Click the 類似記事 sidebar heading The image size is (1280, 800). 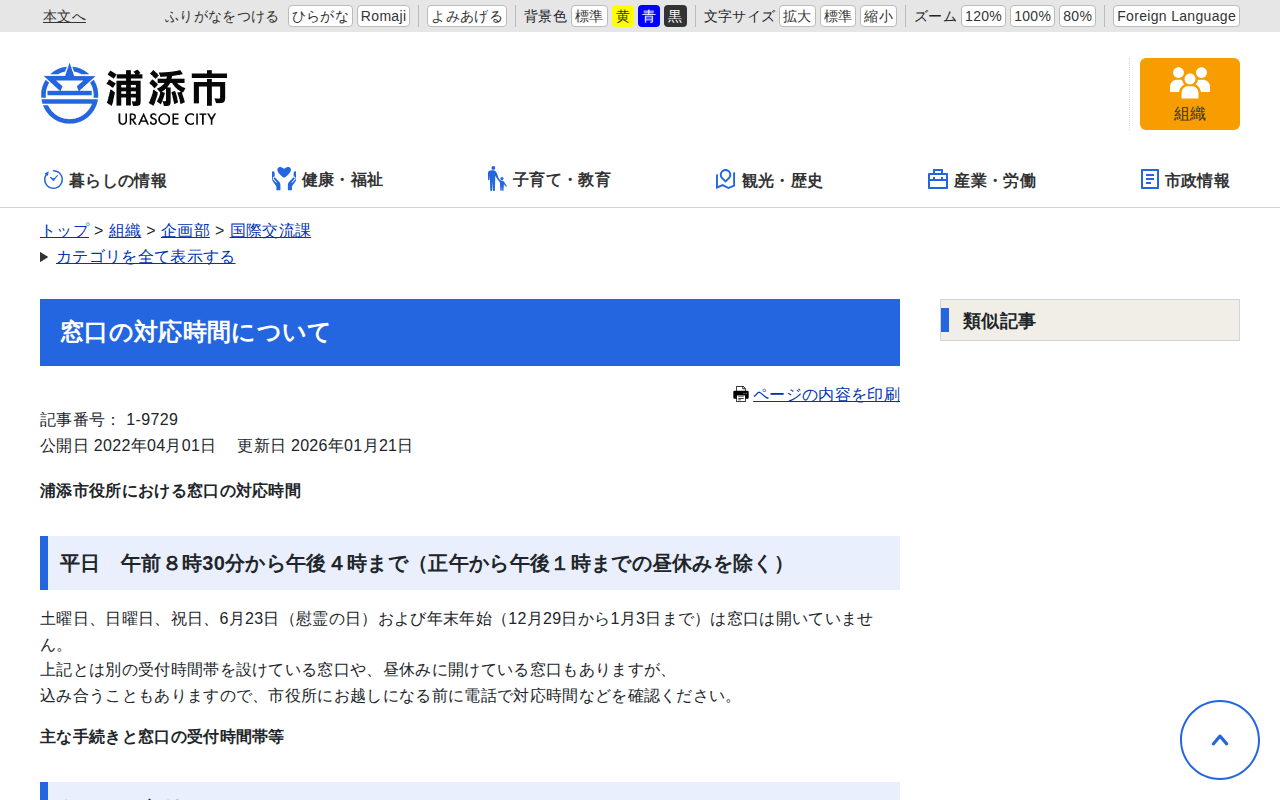[x=1090, y=320]
